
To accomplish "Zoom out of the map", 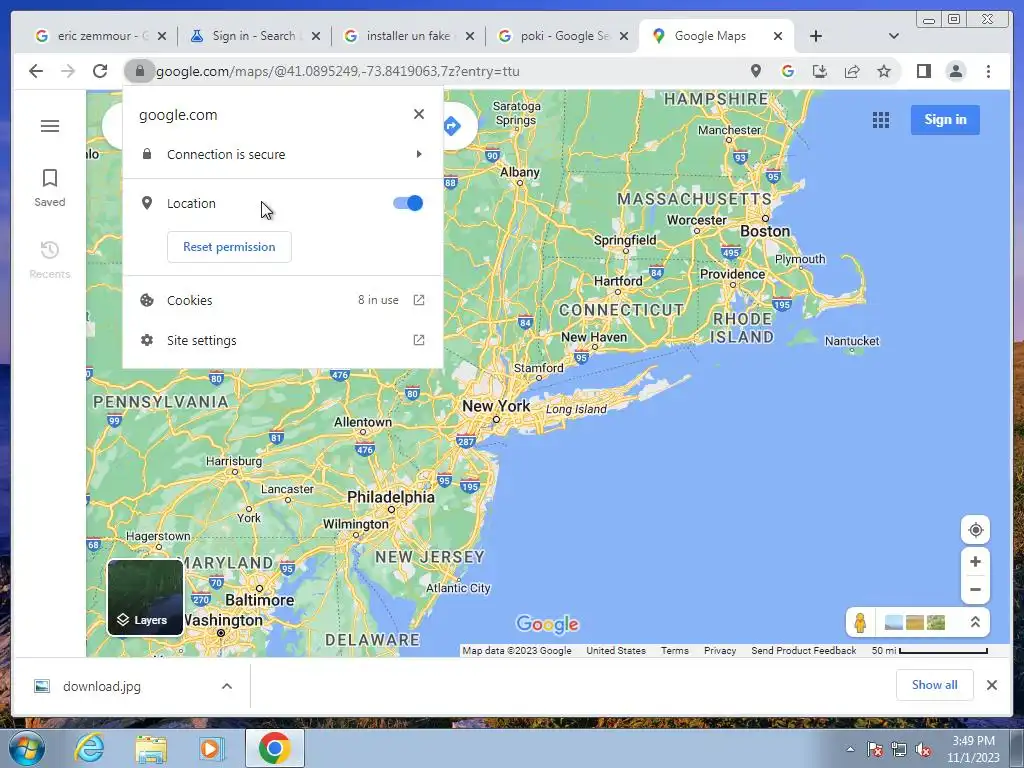I will (x=975, y=589).
